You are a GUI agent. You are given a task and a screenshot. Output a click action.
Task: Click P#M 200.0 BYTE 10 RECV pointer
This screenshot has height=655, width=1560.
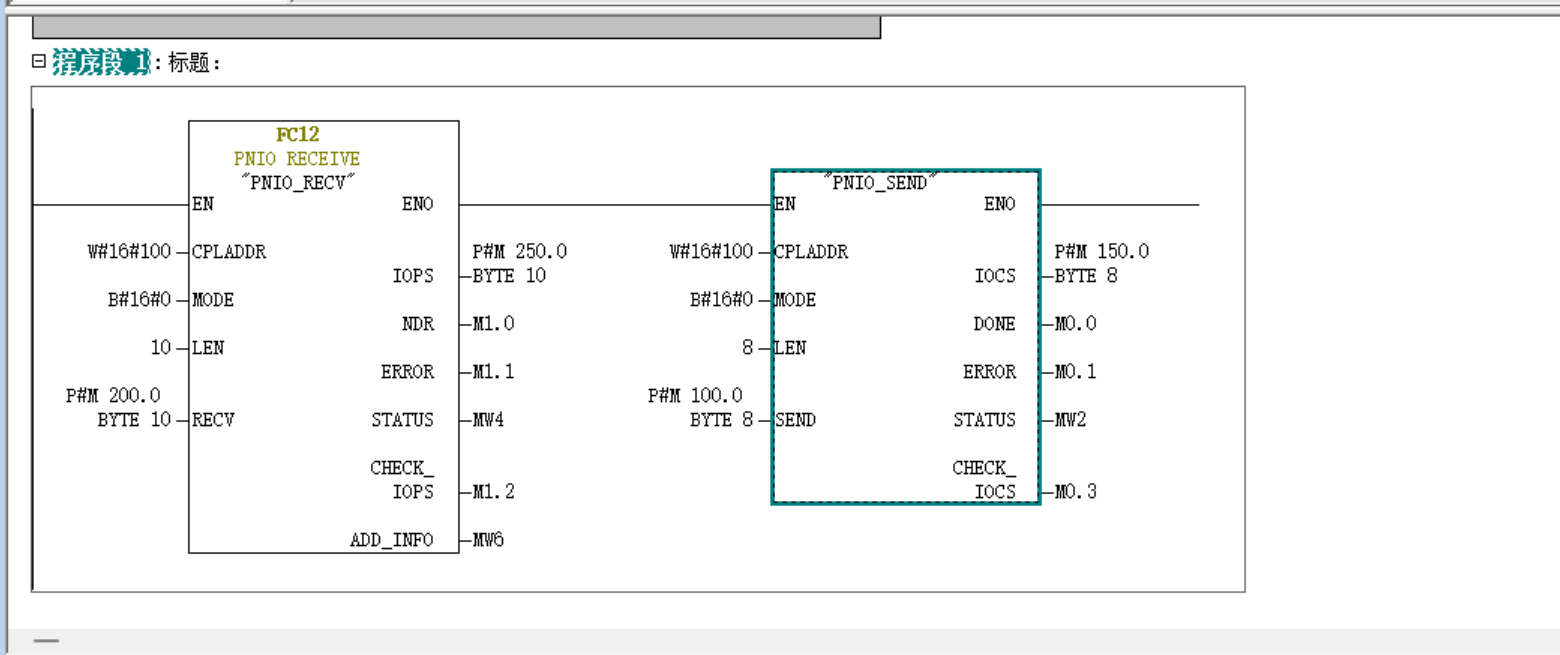(118, 408)
